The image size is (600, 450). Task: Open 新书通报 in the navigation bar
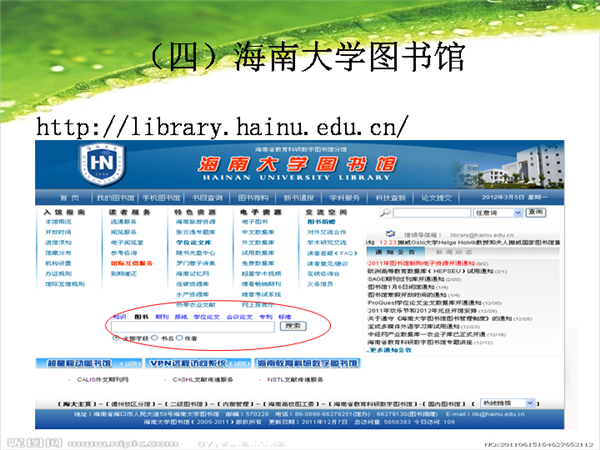tap(299, 198)
